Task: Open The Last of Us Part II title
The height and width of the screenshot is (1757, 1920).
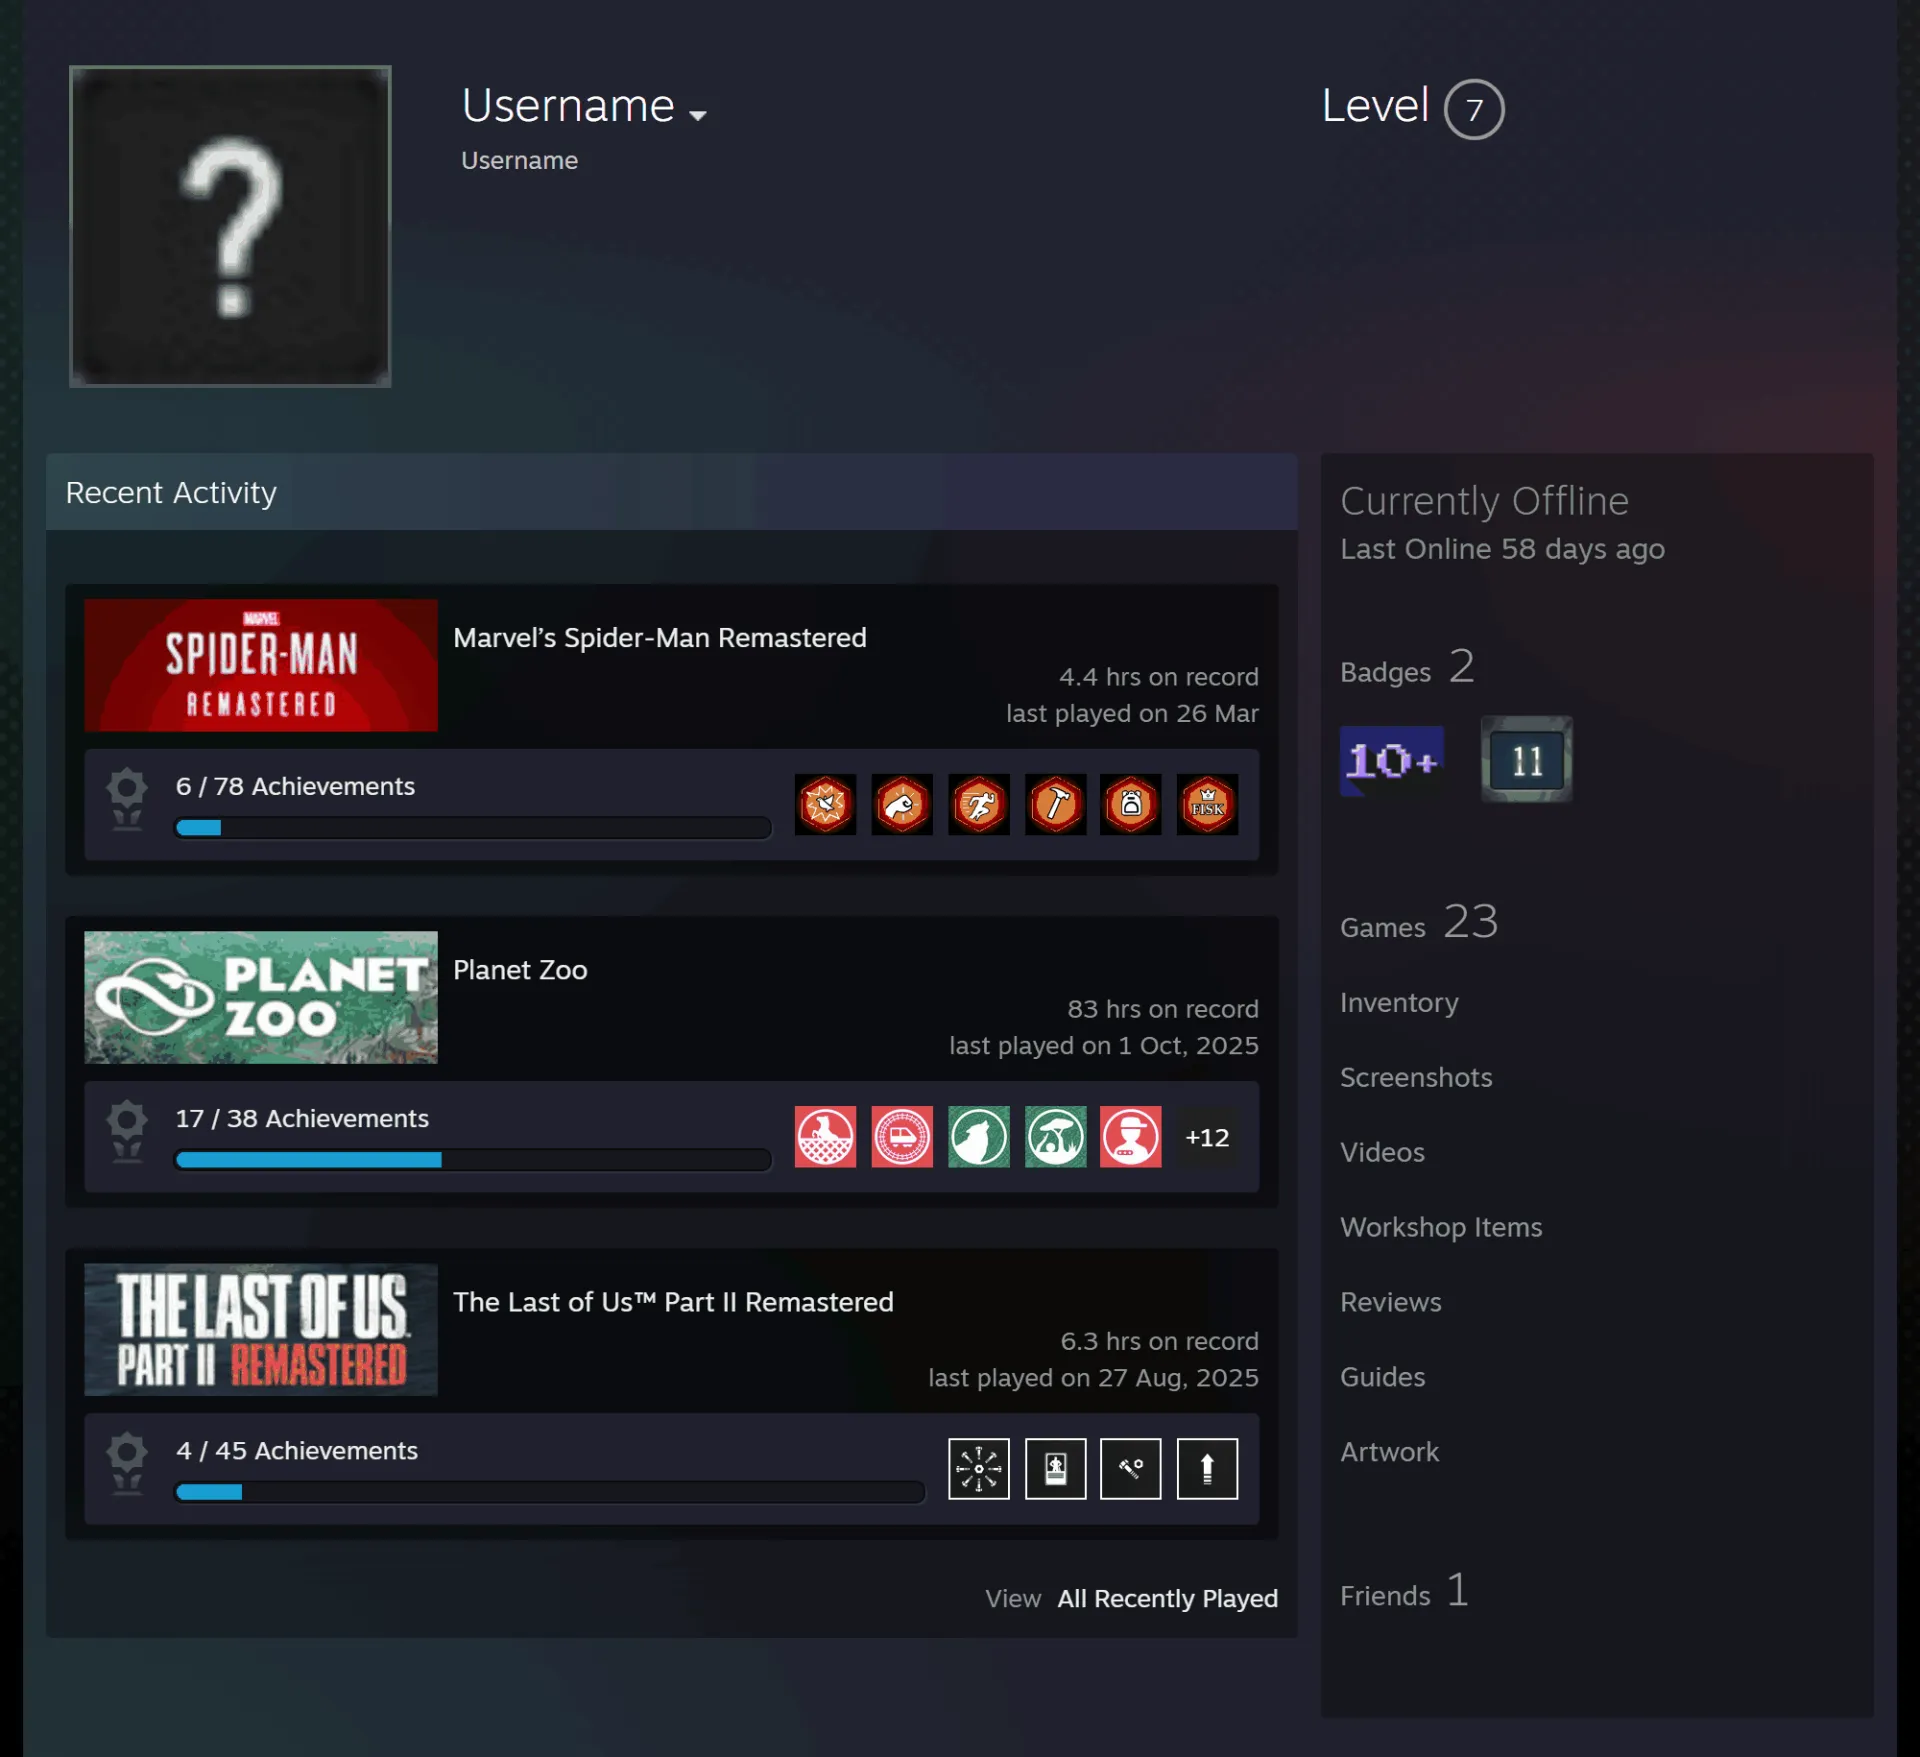Action: [673, 1302]
